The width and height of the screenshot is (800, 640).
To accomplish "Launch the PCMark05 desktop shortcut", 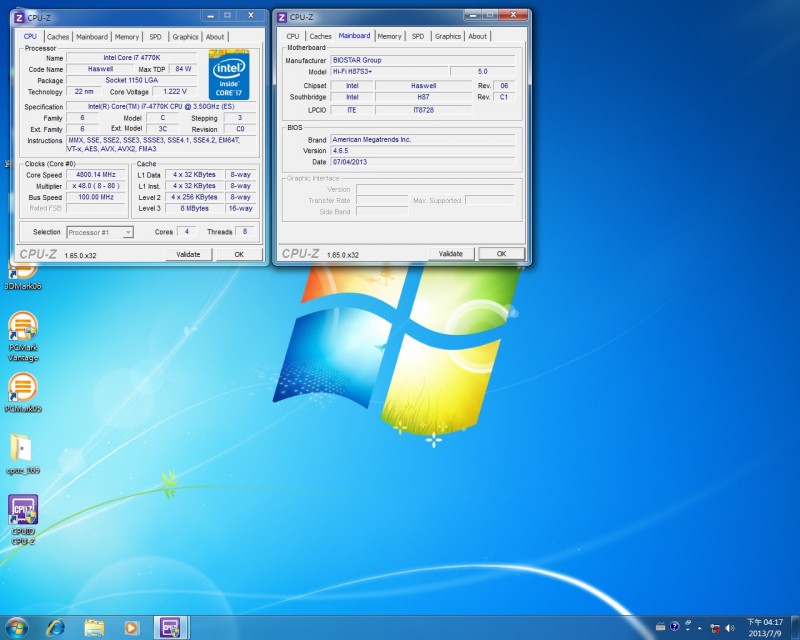I will [x=23, y=392].
